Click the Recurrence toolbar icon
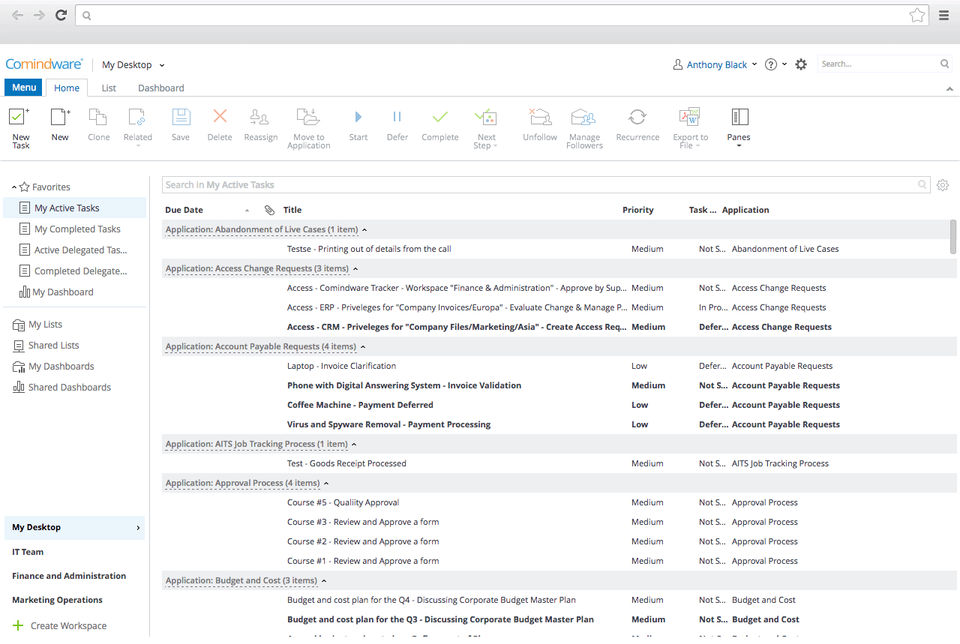This screenshot has height=644, width=960. click(637, 118)
